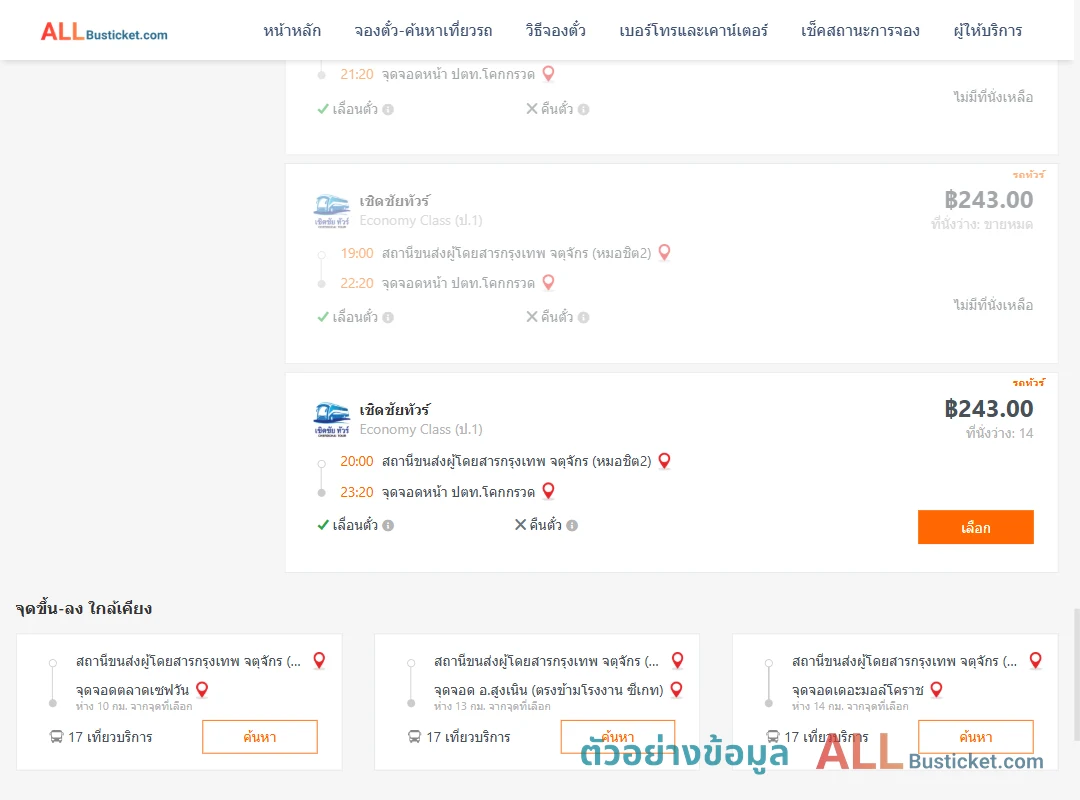Click the ค้นหา button for จุดจอดตลาดเซฟวัน
Screen dimensions: 1080x800
click(x=260, y=737)
